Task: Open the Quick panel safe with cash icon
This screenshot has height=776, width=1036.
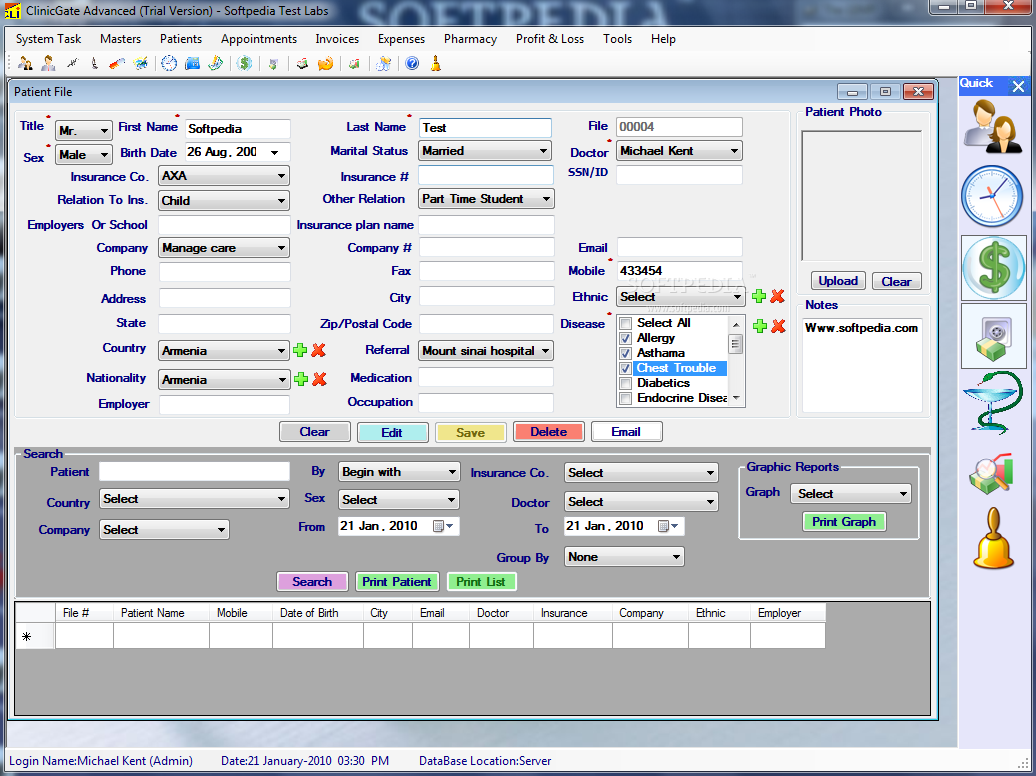Action: [994, 336]
